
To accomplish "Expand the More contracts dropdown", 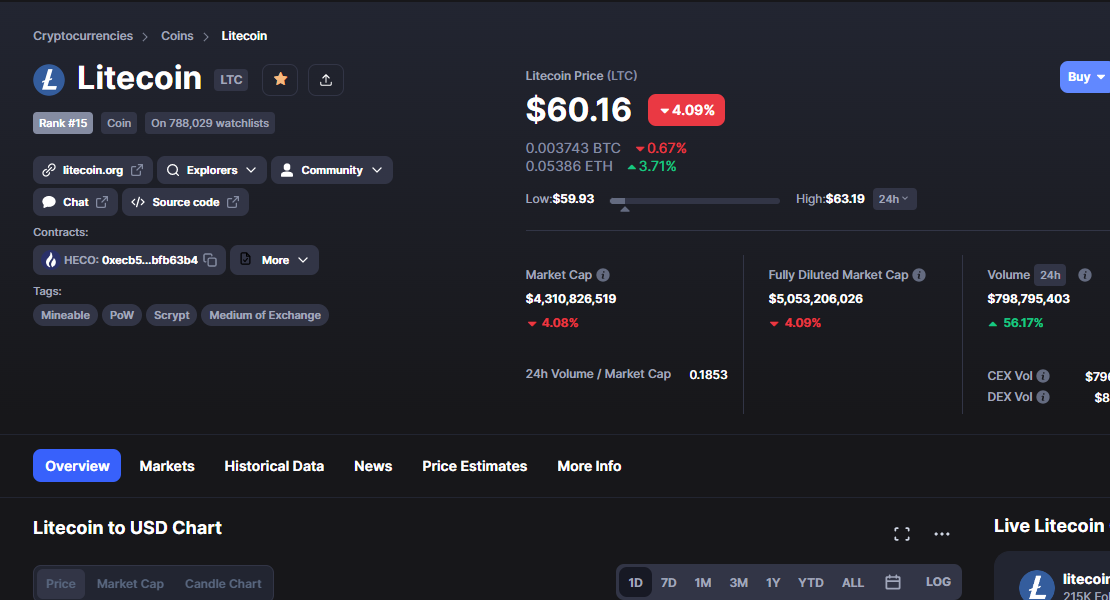I will coord(274,260).
